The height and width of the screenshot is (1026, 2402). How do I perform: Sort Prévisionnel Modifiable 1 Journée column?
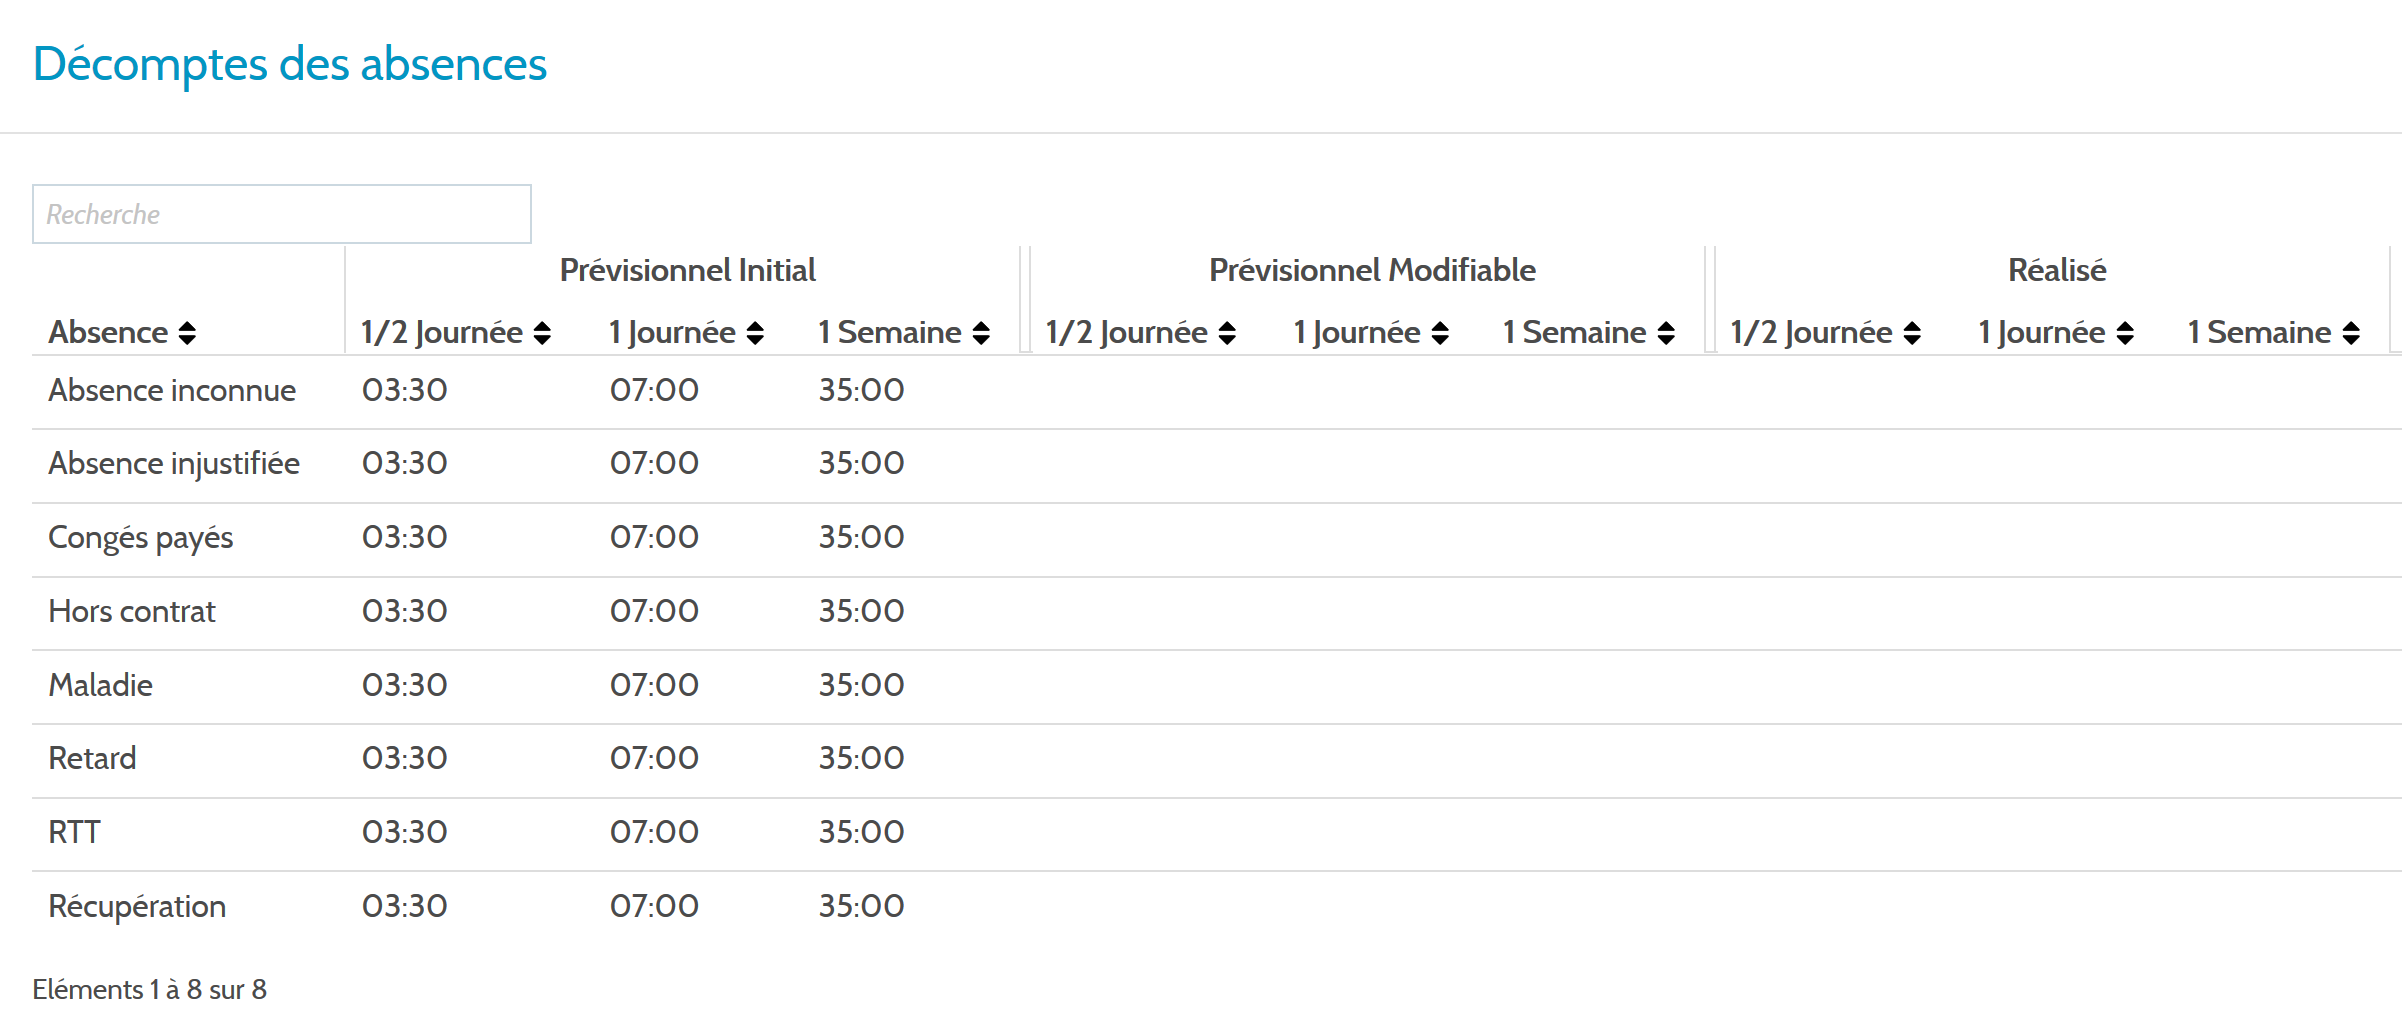[1440, 333]
